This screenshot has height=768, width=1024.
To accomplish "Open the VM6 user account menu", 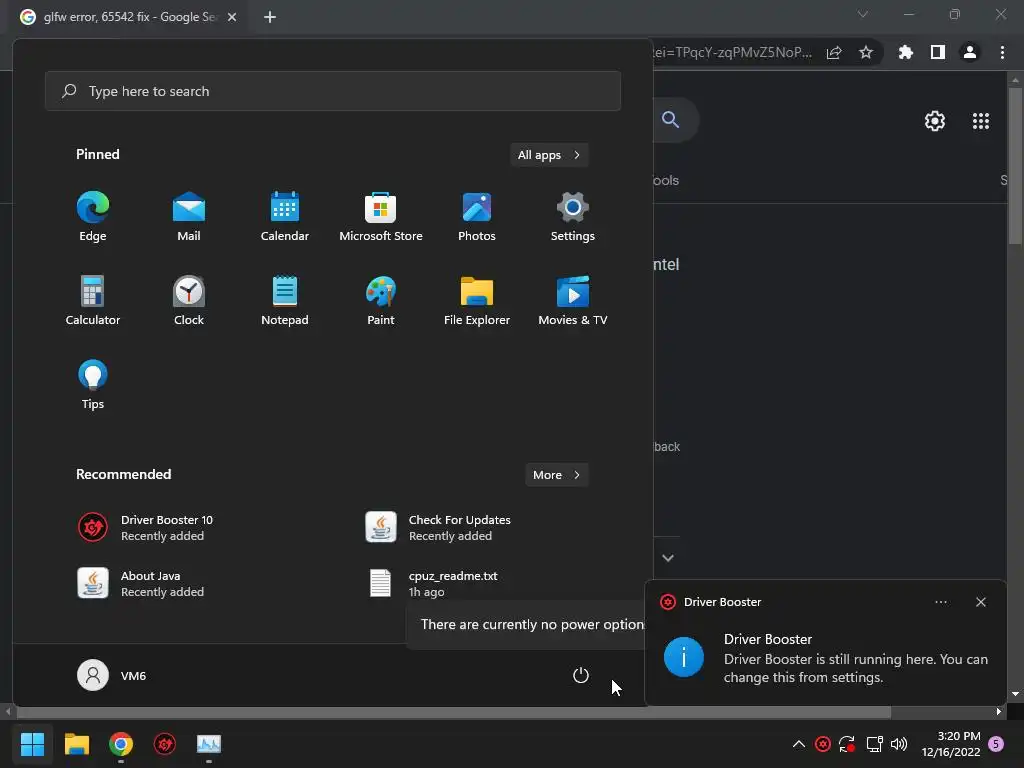I will tap(112, 675).
